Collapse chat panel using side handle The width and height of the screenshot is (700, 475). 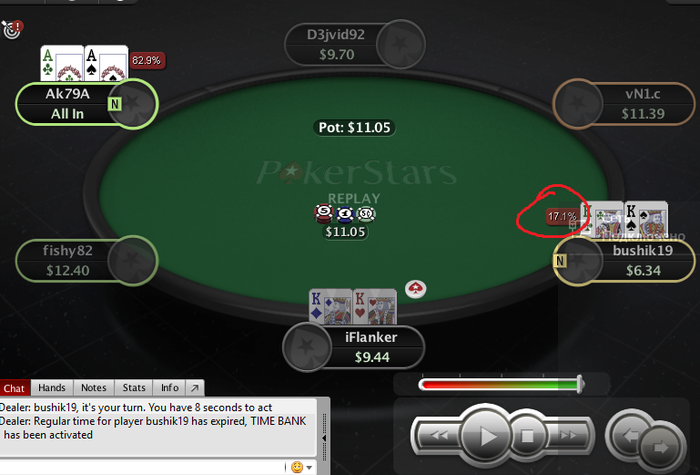pos(325,438)
